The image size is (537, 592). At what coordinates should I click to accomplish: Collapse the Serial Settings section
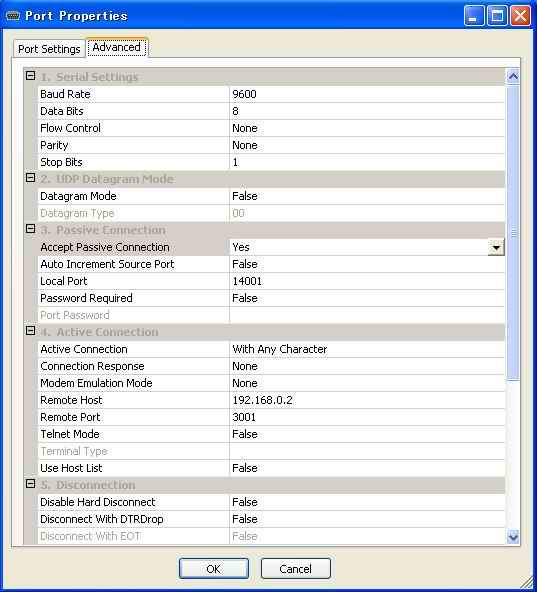coord(31,76)
